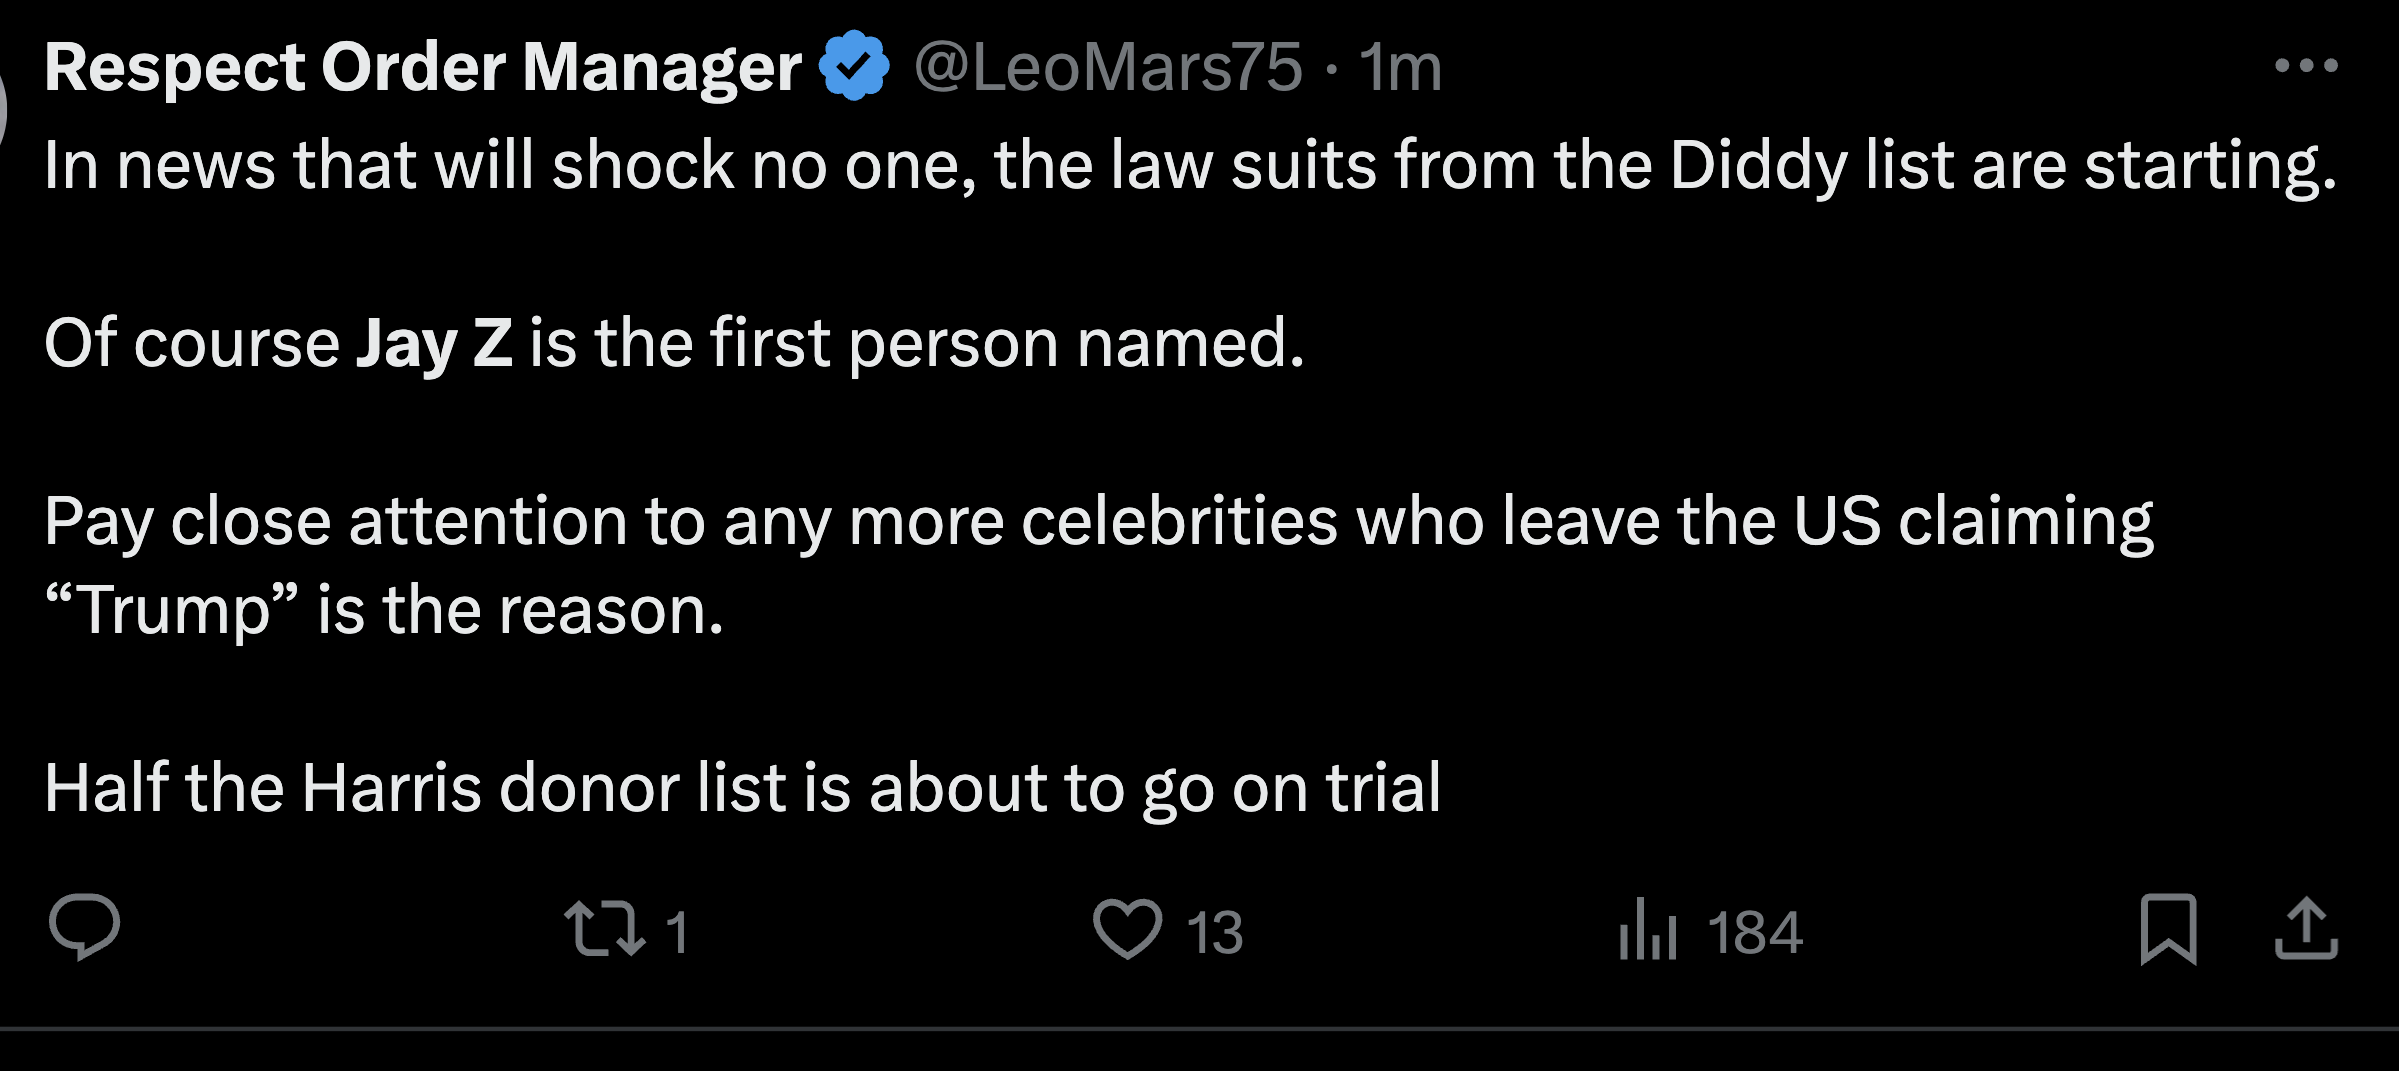
Task: Like the tweet with the heart icon
Action: [1127, 929]
